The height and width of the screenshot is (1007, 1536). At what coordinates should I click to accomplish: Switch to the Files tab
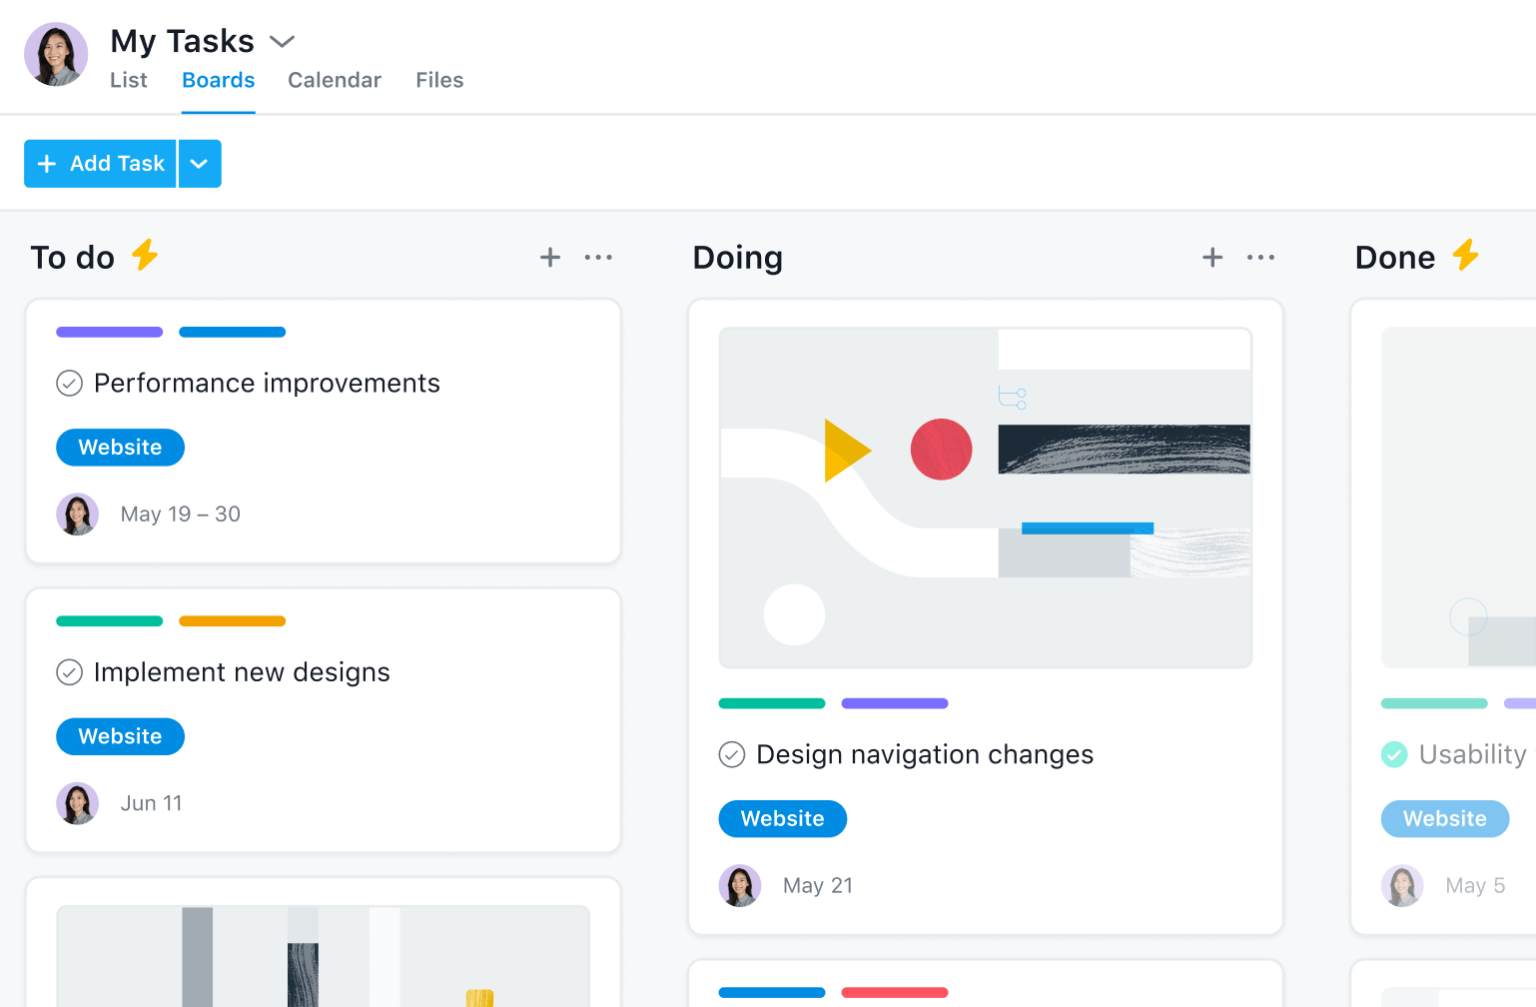click(439, 80)
